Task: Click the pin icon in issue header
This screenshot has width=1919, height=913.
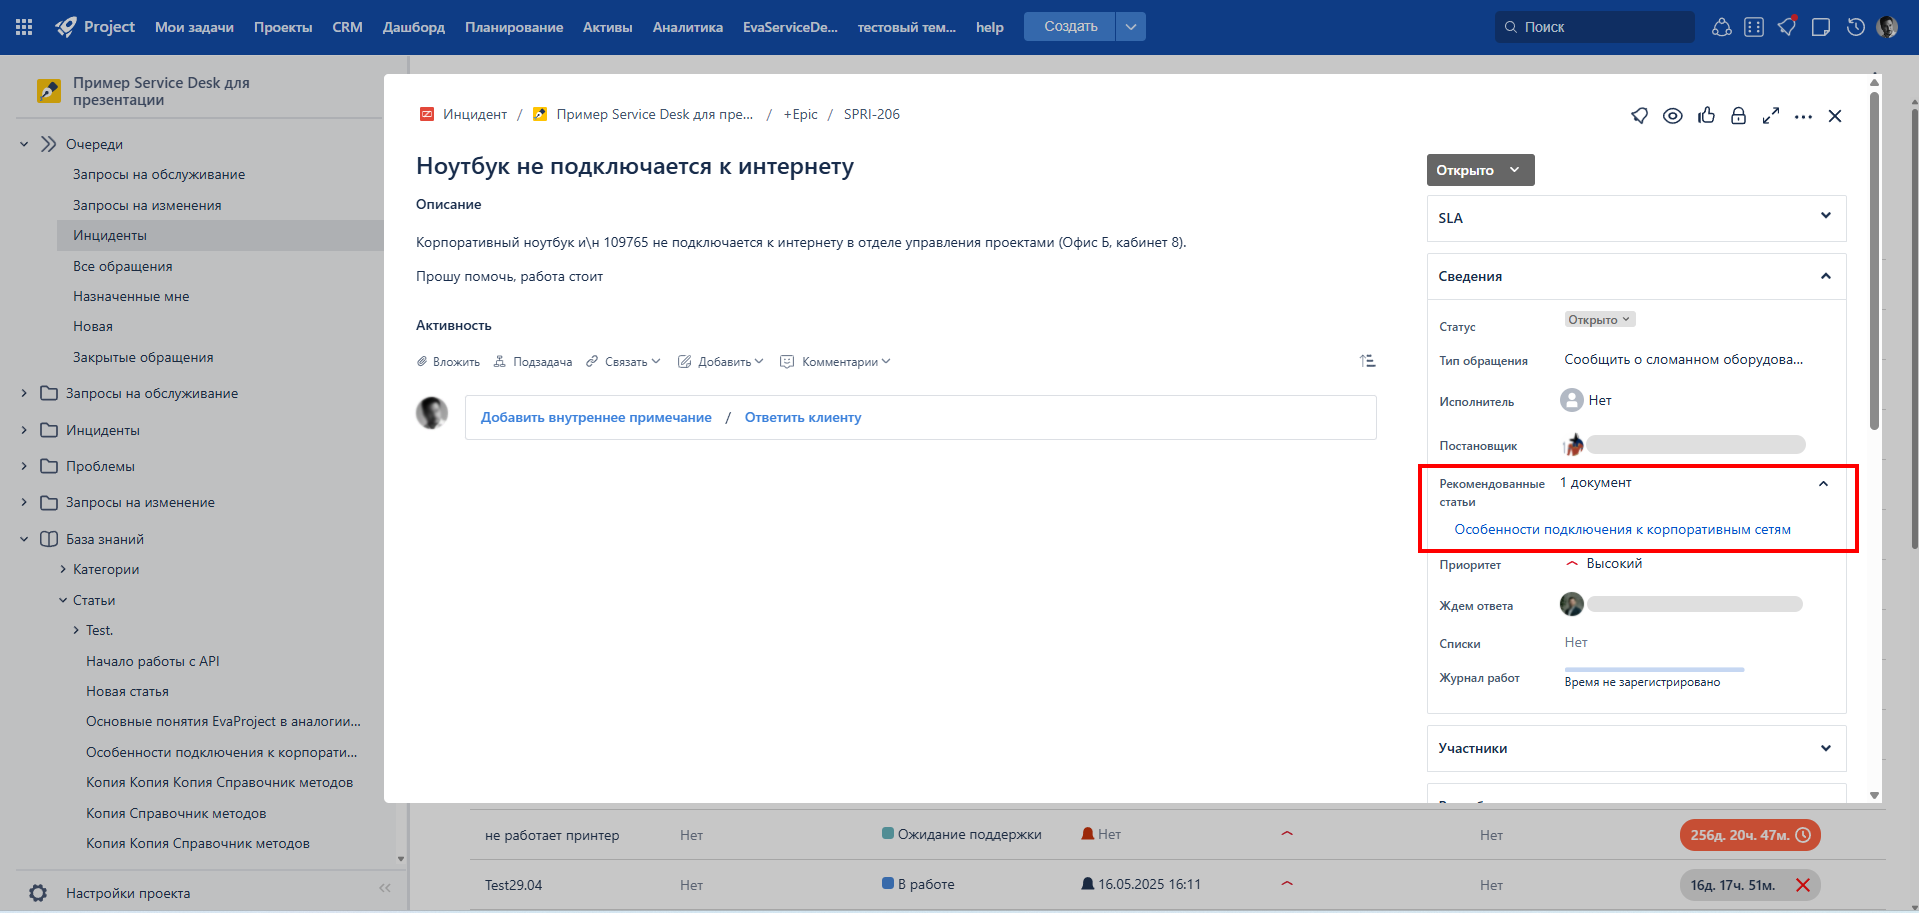Action: tap(1639, 116)
